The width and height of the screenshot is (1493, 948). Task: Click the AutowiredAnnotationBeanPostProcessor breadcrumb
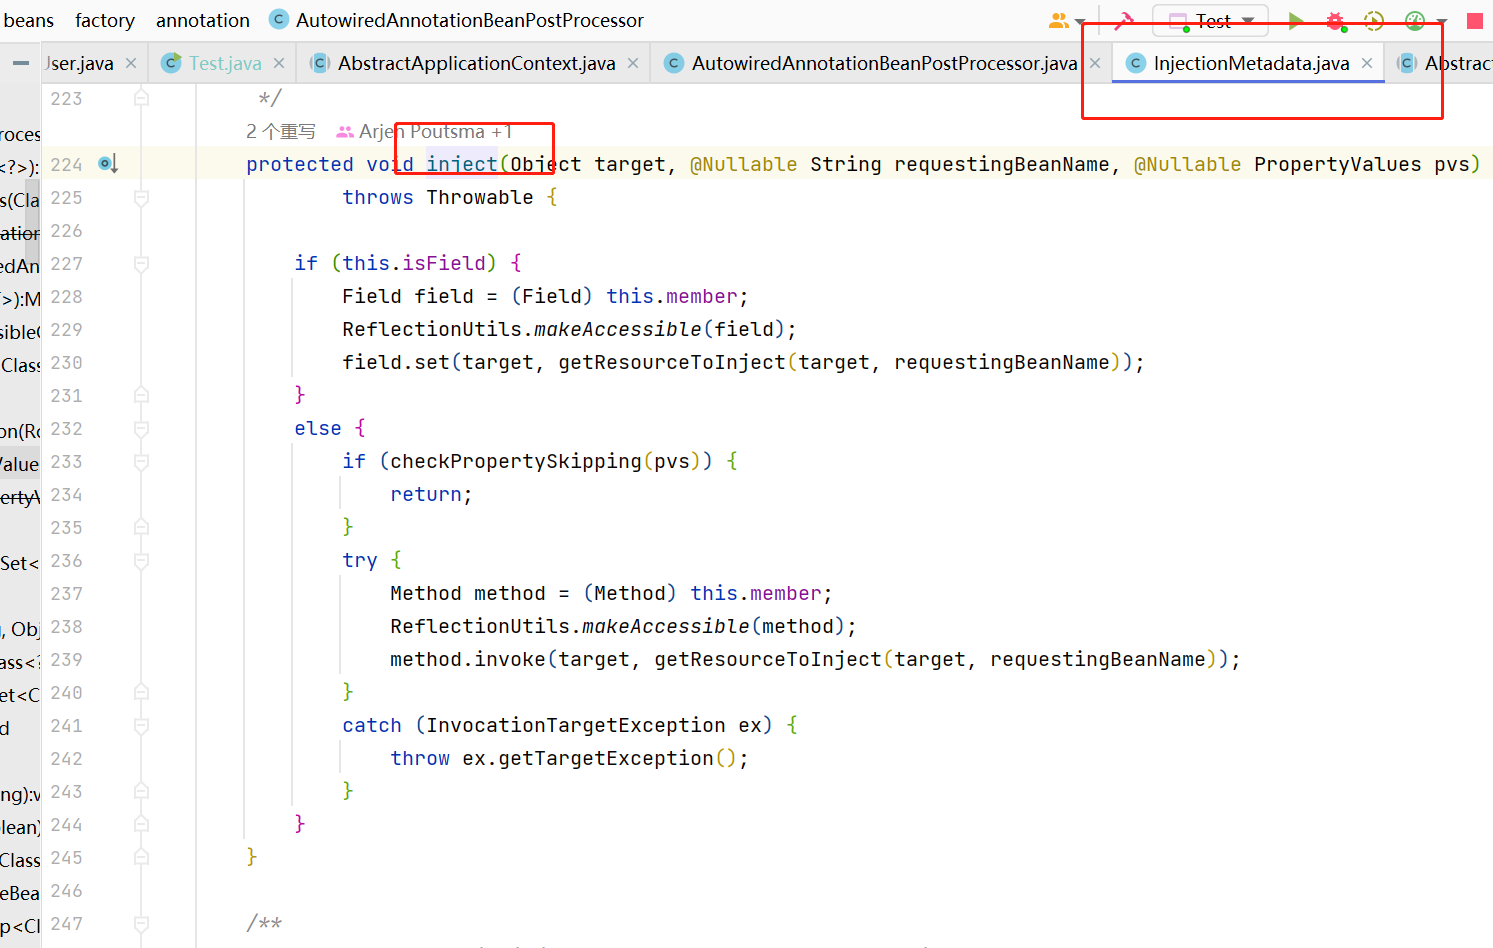click(x=470, y=20)
